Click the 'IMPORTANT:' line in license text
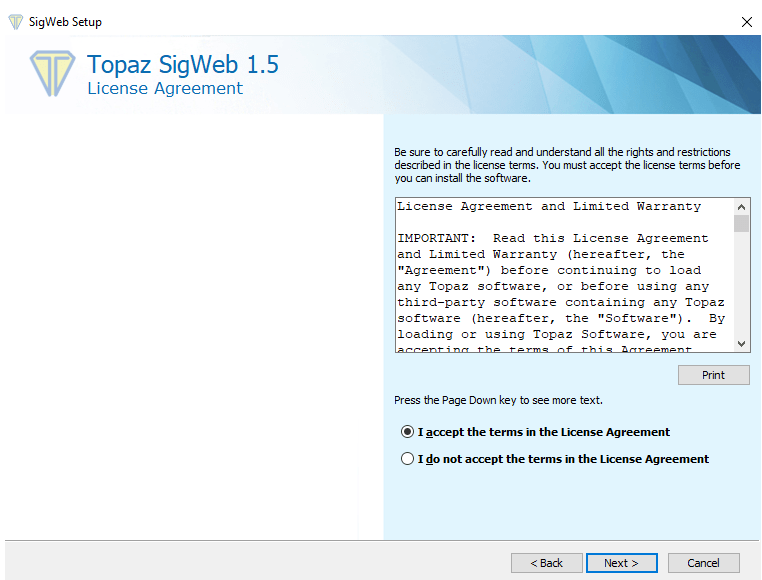 click(x=553, y=238)
